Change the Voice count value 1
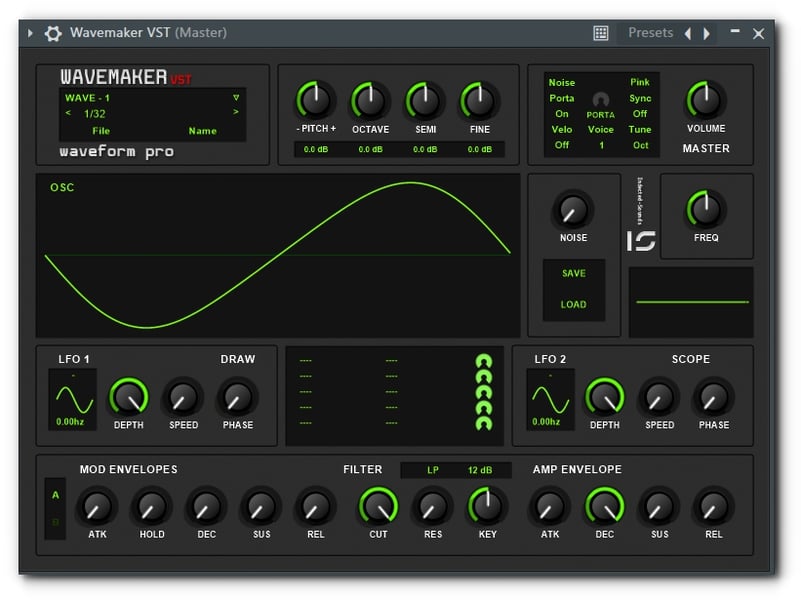 (x=602, y=146)
